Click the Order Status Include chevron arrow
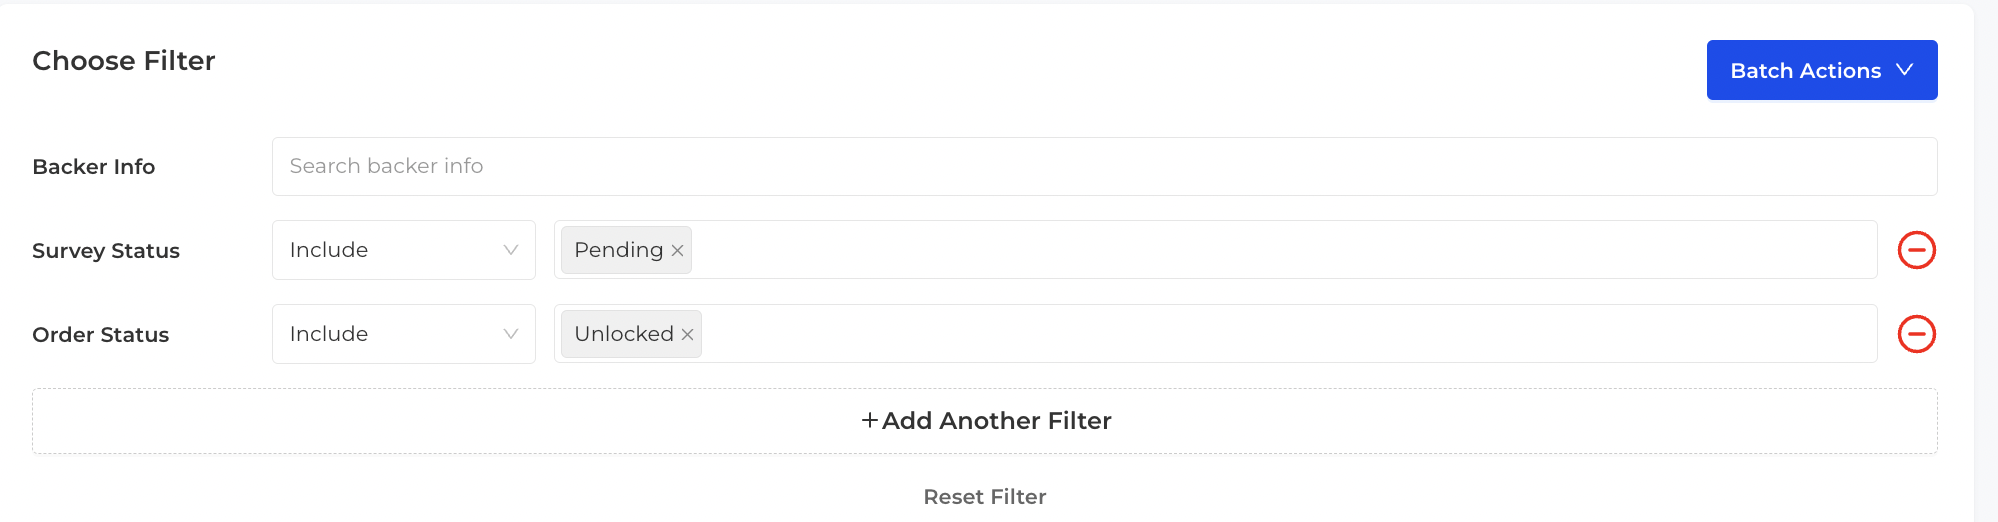 511,334
